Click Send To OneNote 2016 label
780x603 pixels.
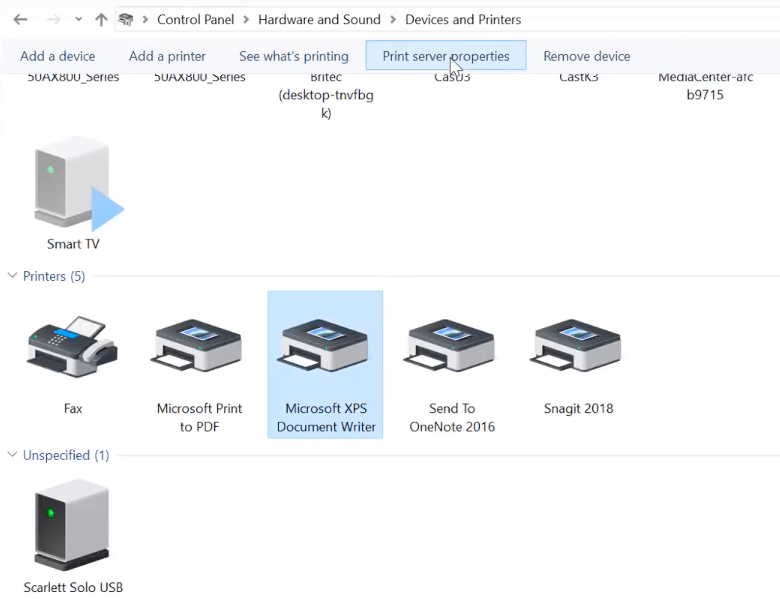[452, 417]
